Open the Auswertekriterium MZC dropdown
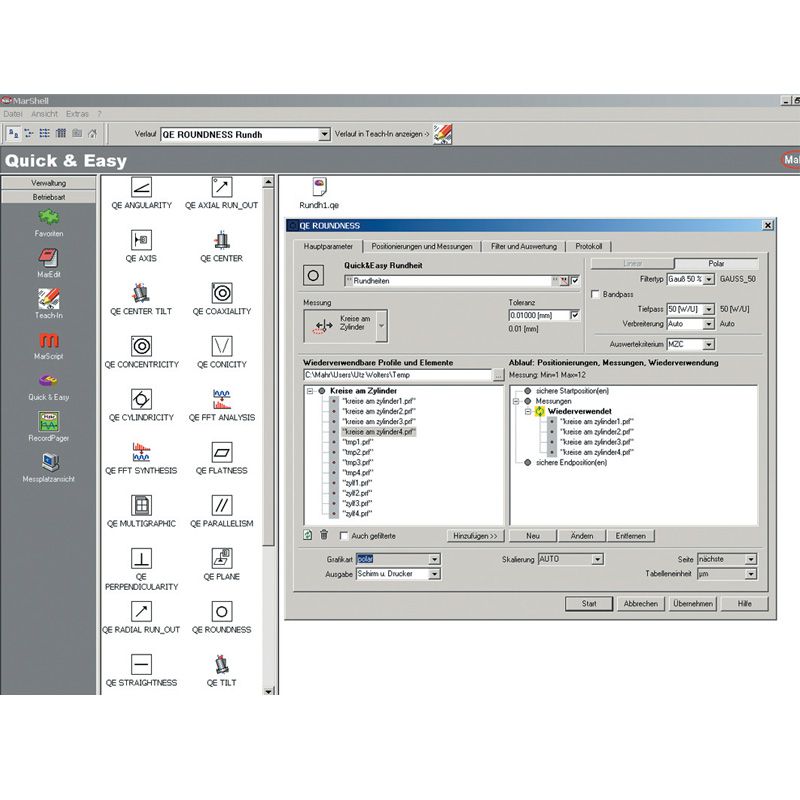This screenshot has width=800, height=800. [x=709, y=345]
